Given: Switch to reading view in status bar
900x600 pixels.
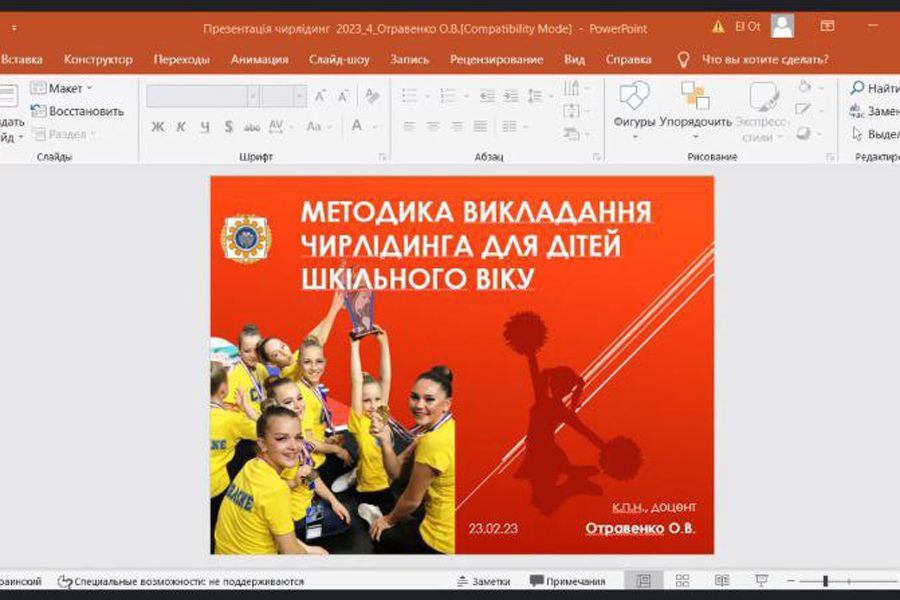Looking at the screenshot, I should (721, 581).
